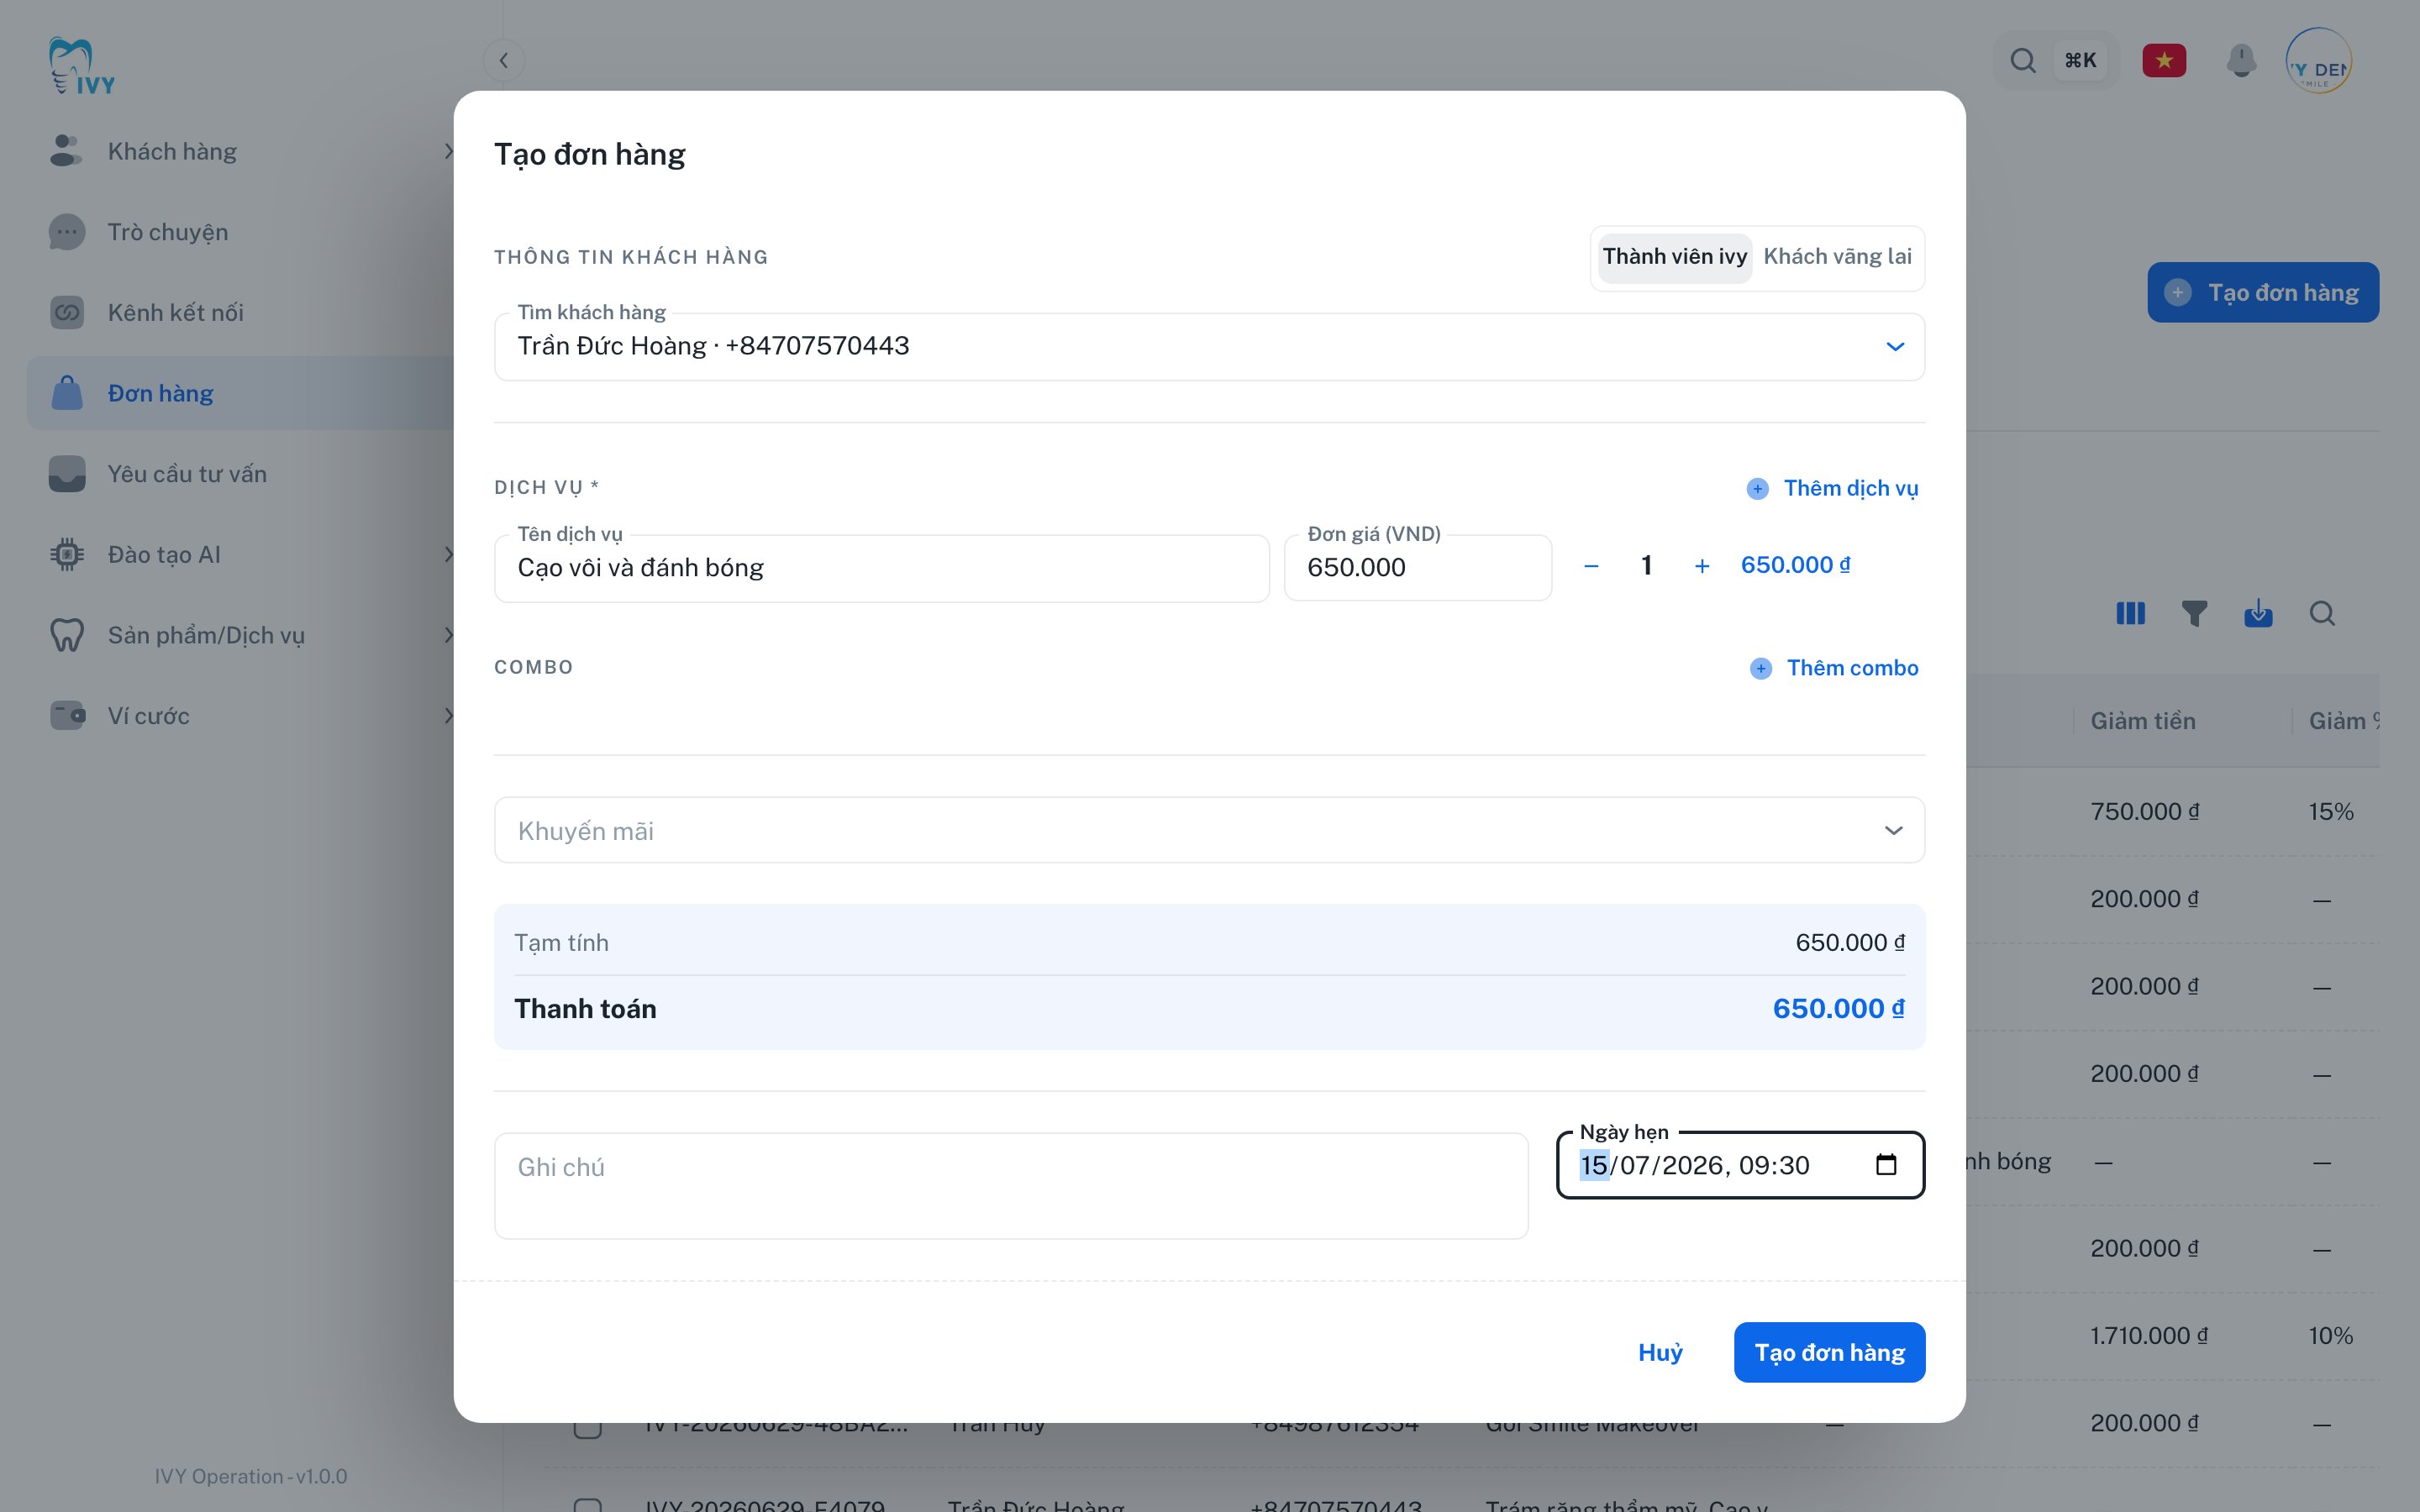Go to Đào tạo AI menu item
The height and width of the screenshot is (1512, 2420).
pos(164,555)
